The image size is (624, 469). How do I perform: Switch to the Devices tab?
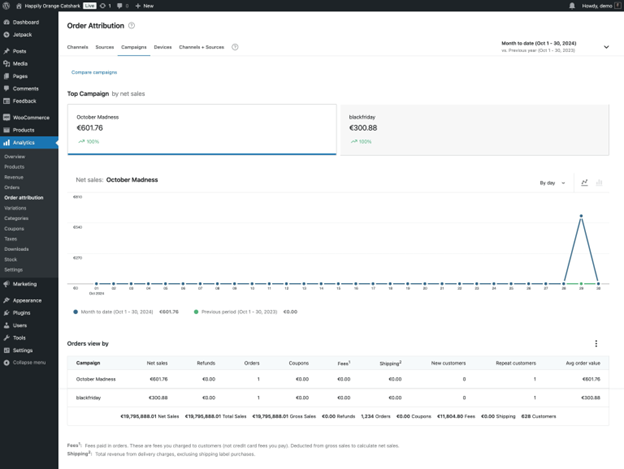[162, 47]
